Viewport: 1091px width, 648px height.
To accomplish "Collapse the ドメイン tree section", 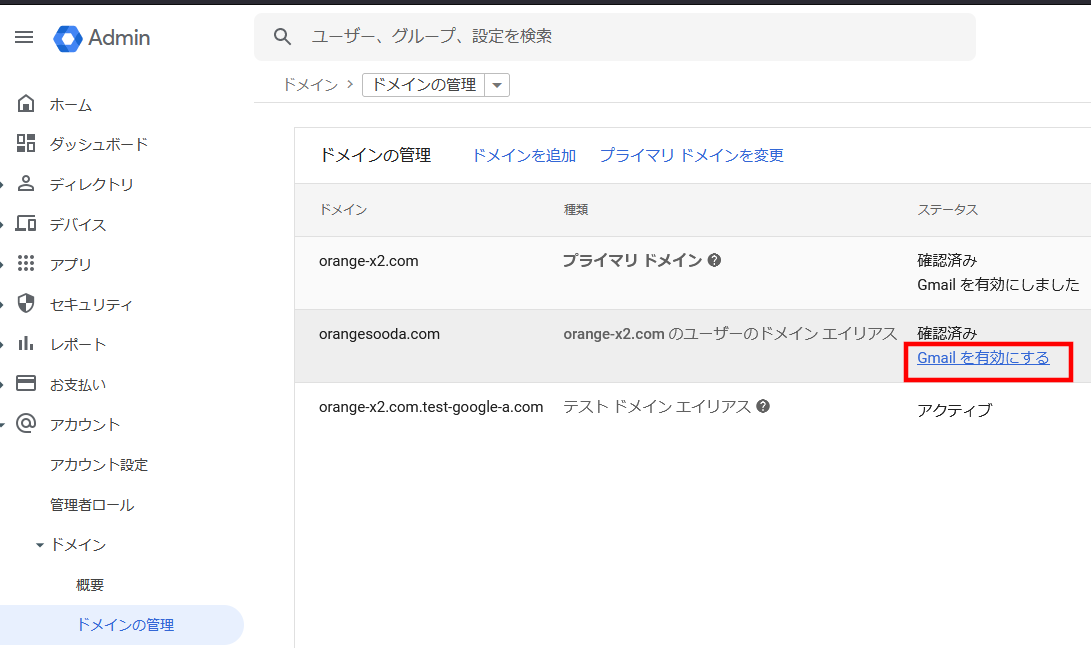I will pos(40,545).
